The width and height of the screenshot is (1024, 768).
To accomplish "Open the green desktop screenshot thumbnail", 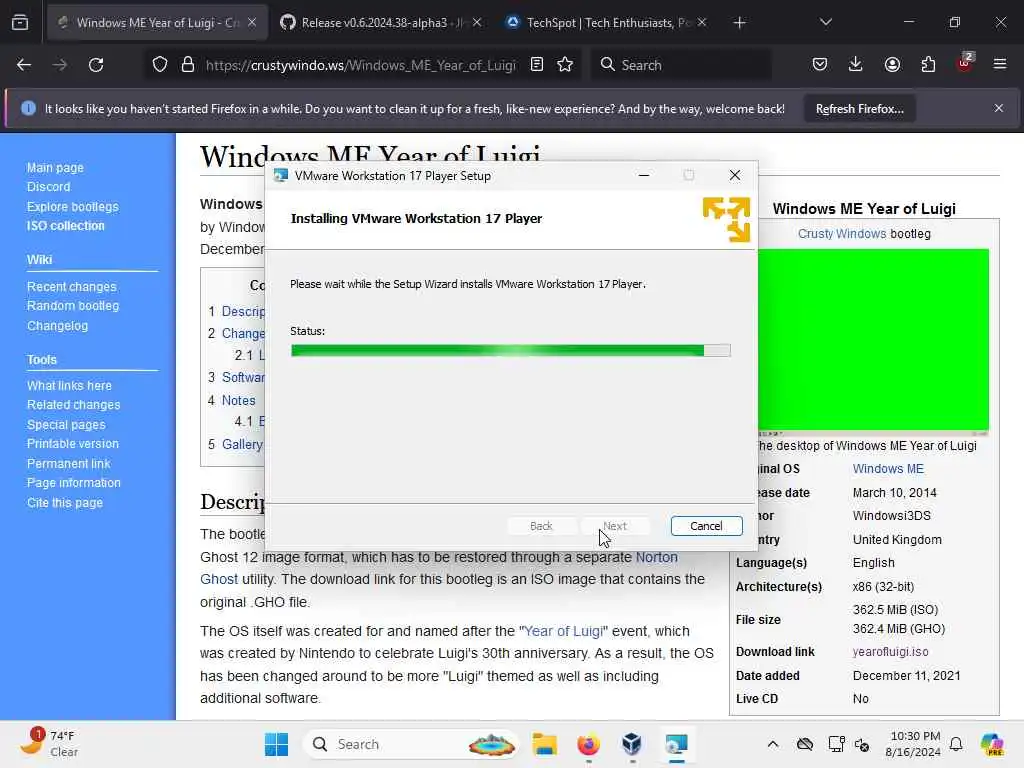I will click(873, 341).
